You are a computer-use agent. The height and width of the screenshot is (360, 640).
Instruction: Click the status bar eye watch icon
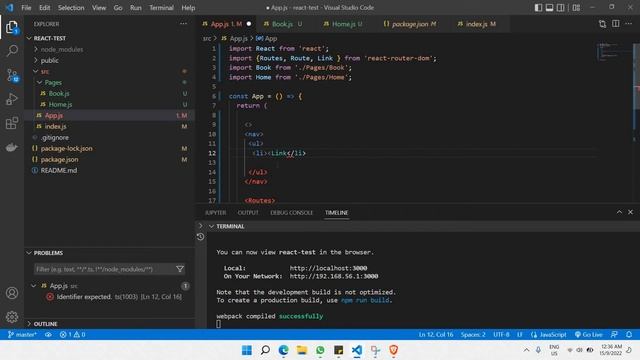48,334
